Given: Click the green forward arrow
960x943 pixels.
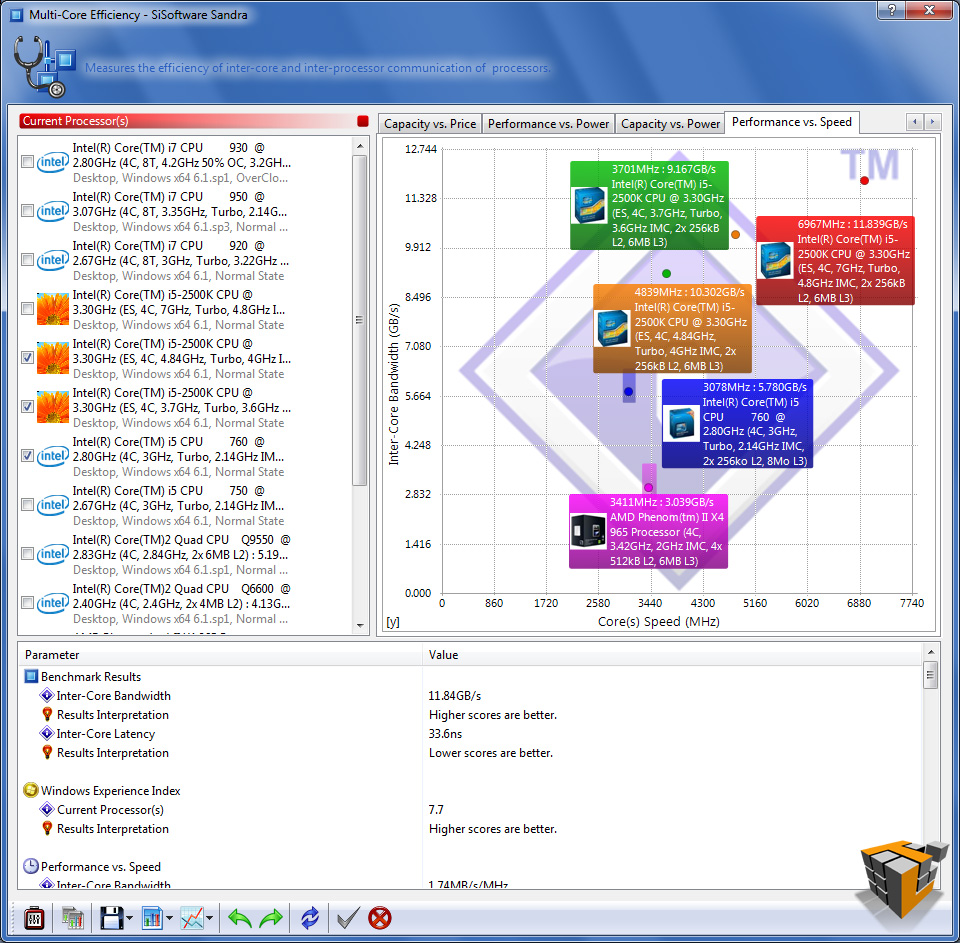Looking at the screenshot, I should (x=271, y=918).
